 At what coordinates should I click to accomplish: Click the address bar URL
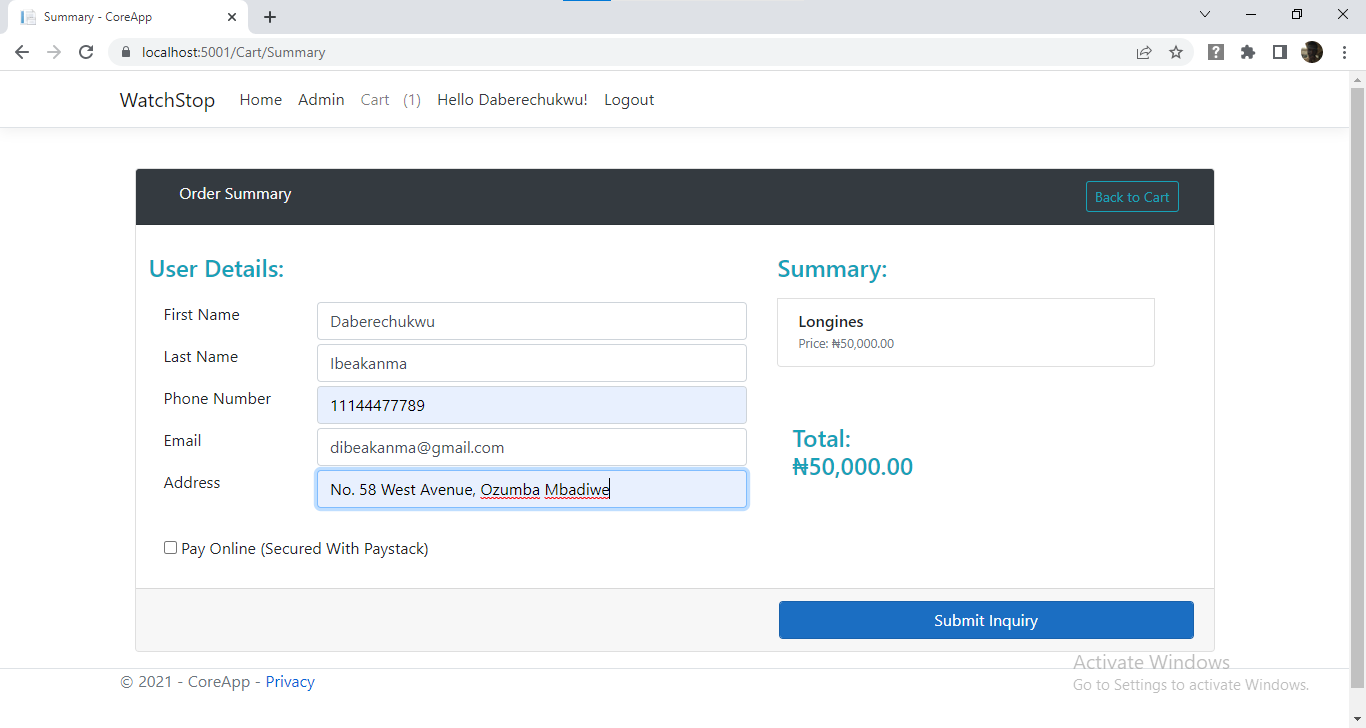coord(234,52)
